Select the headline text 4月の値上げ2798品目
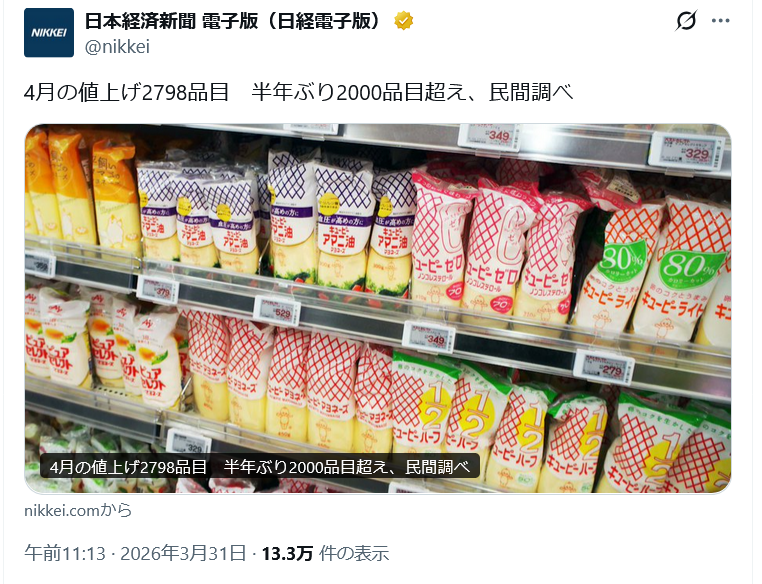Image resolution: width=762 pixels, height=584 pixels. 126,92
